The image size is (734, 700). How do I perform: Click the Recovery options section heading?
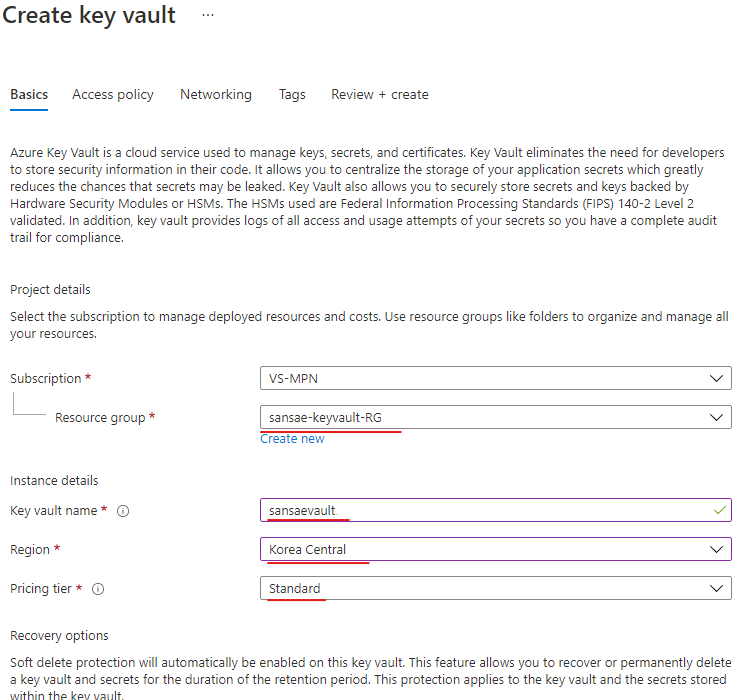59,636
